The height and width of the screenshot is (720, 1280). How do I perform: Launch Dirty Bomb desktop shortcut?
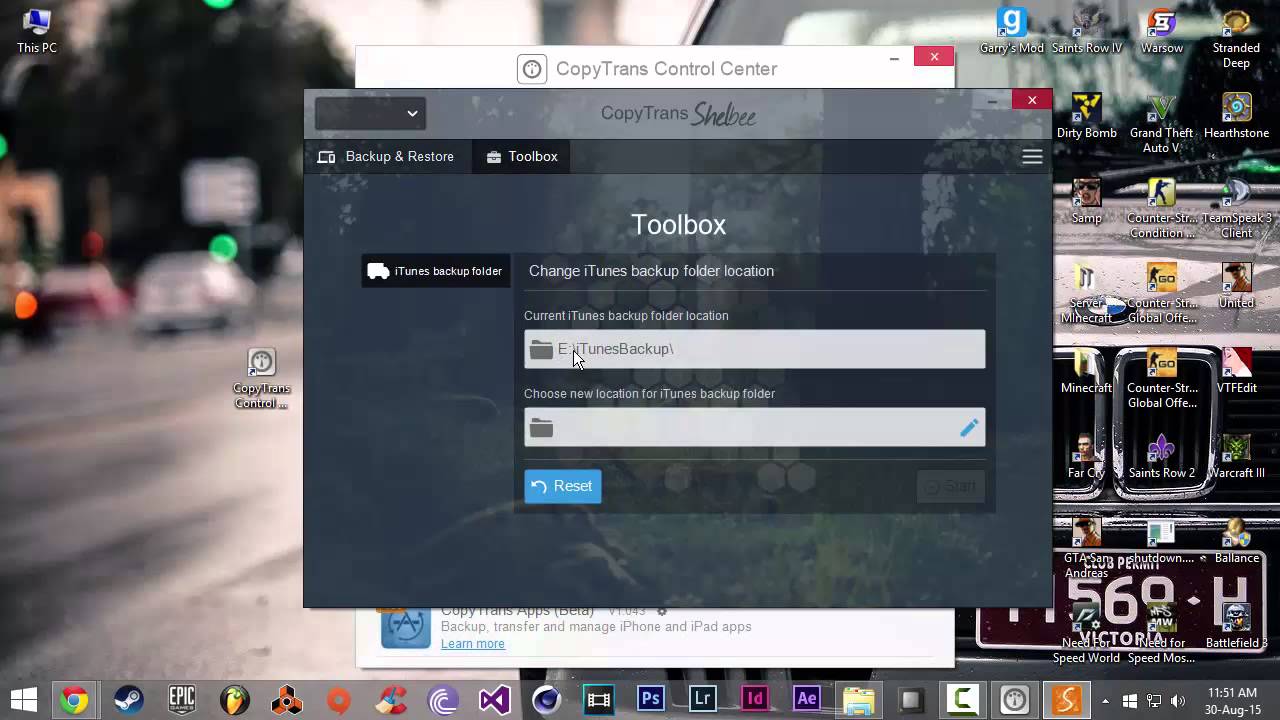pyautogui.click(x=1087, y=116)
